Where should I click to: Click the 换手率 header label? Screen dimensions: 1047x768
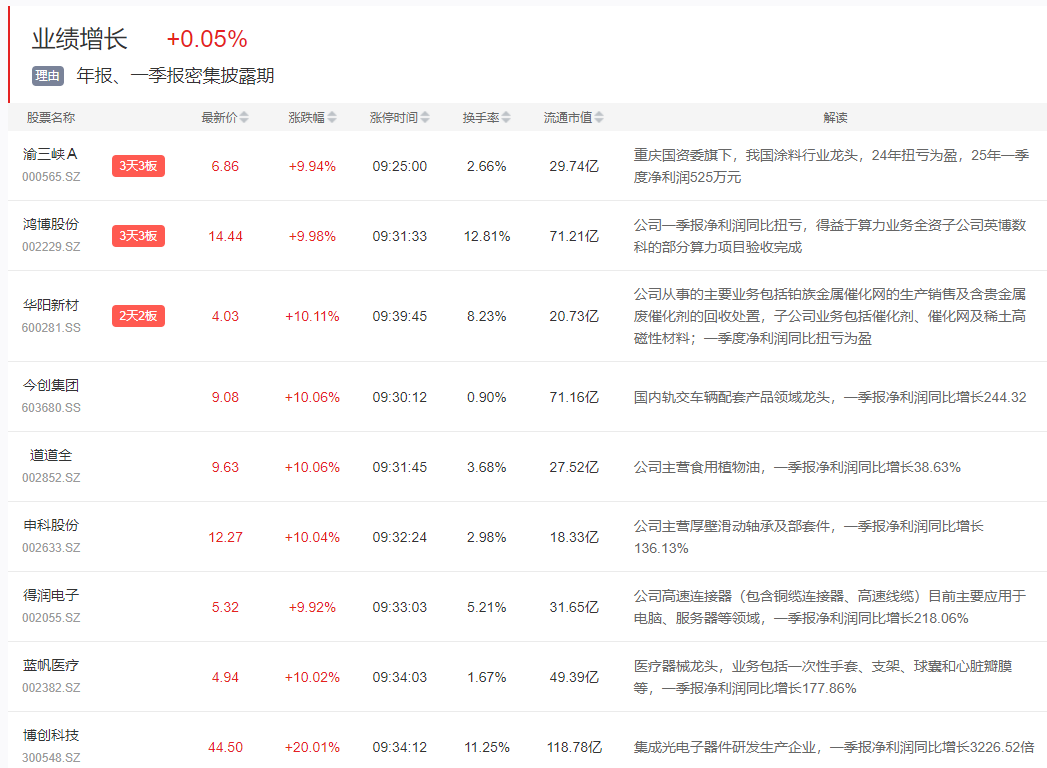(x=481, y=118)
